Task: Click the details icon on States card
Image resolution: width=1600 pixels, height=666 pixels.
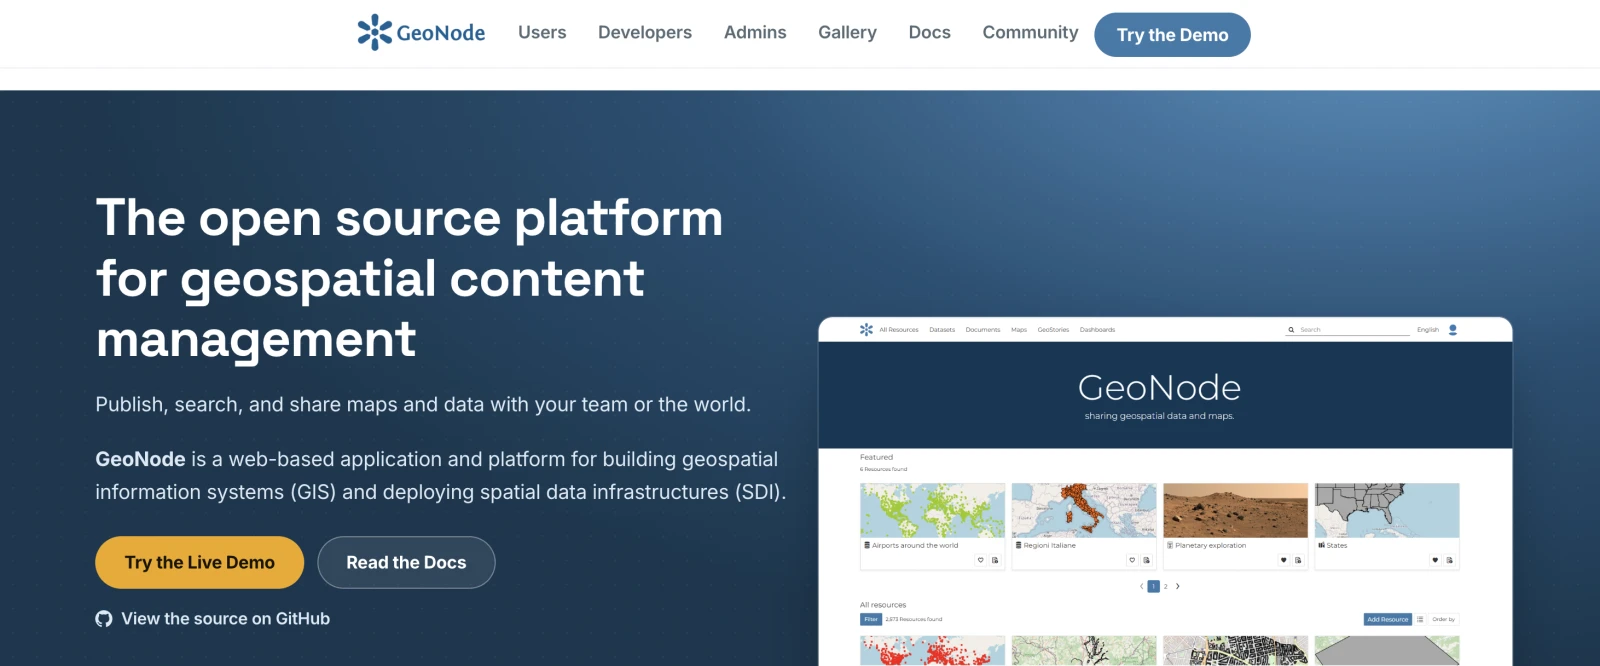Action: 1450,560
